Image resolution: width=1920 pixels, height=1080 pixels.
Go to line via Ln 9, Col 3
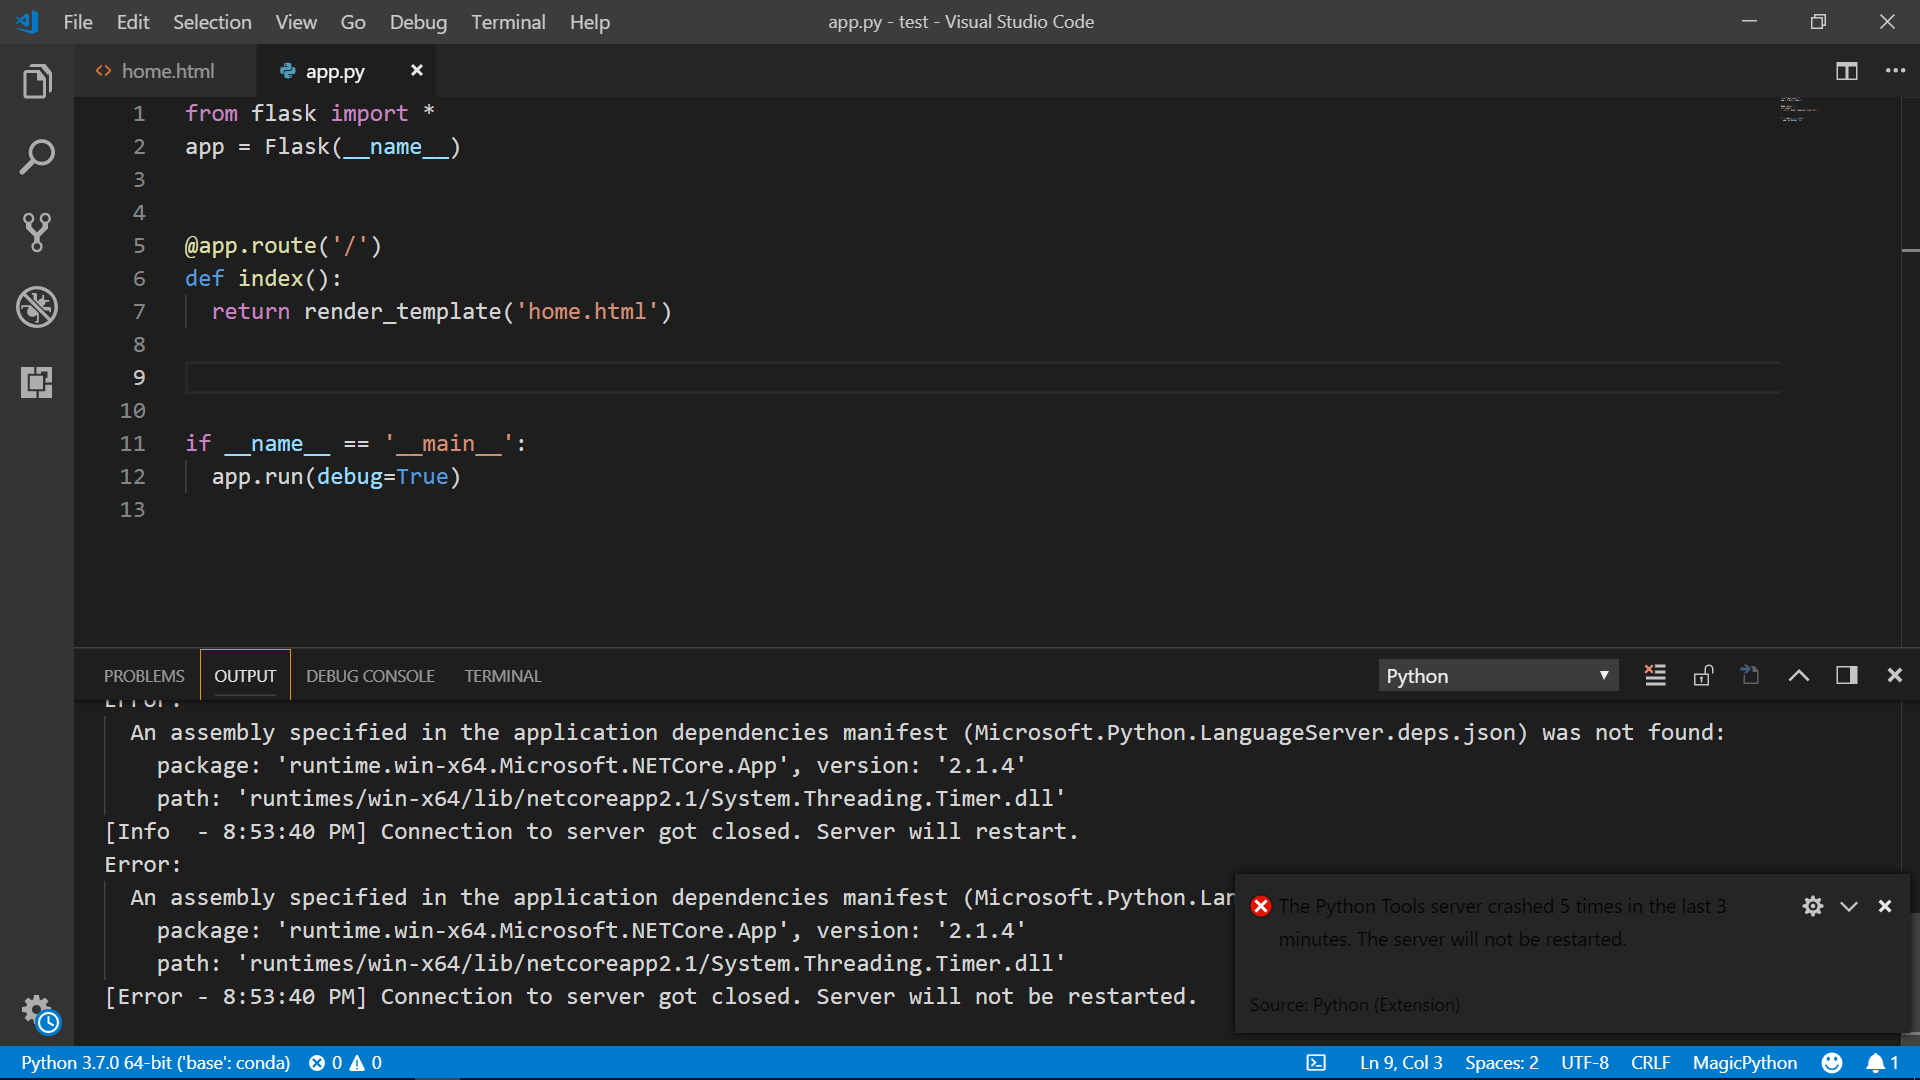pos(1400,1062)
